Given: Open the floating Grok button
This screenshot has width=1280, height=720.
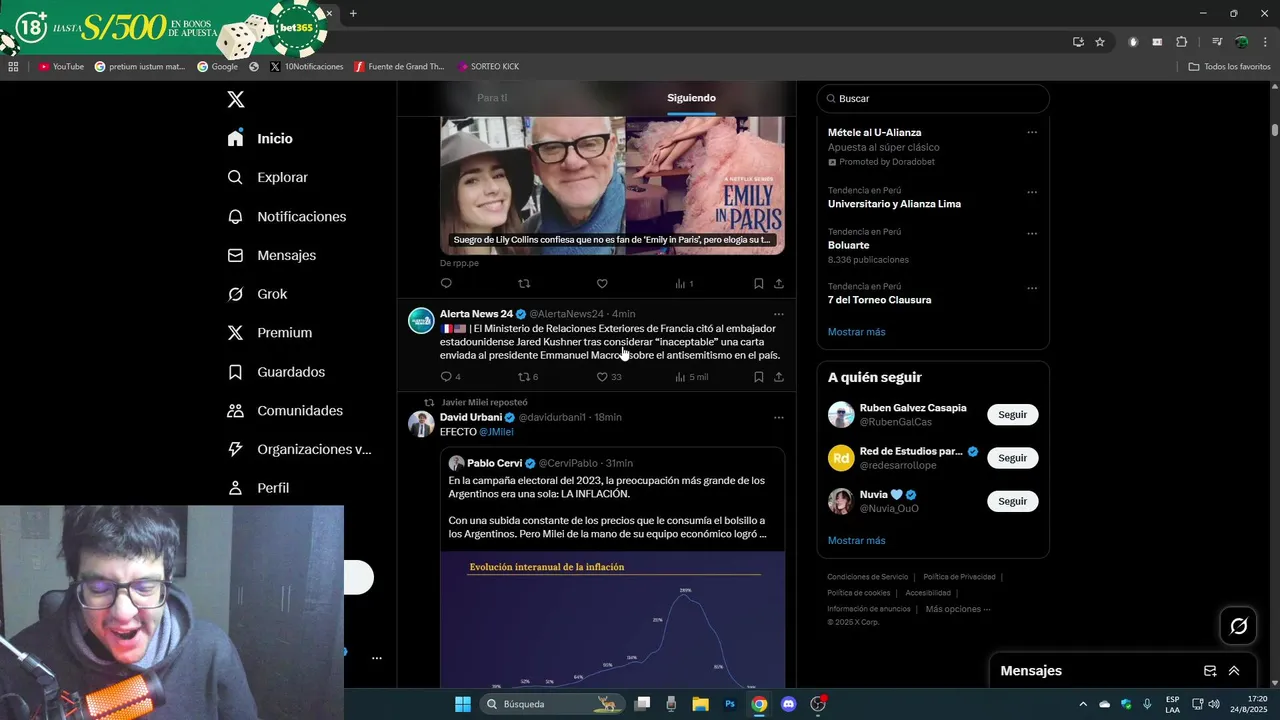Looking at the screenshot, I should pyautogui.click(x=1239, y=626).
